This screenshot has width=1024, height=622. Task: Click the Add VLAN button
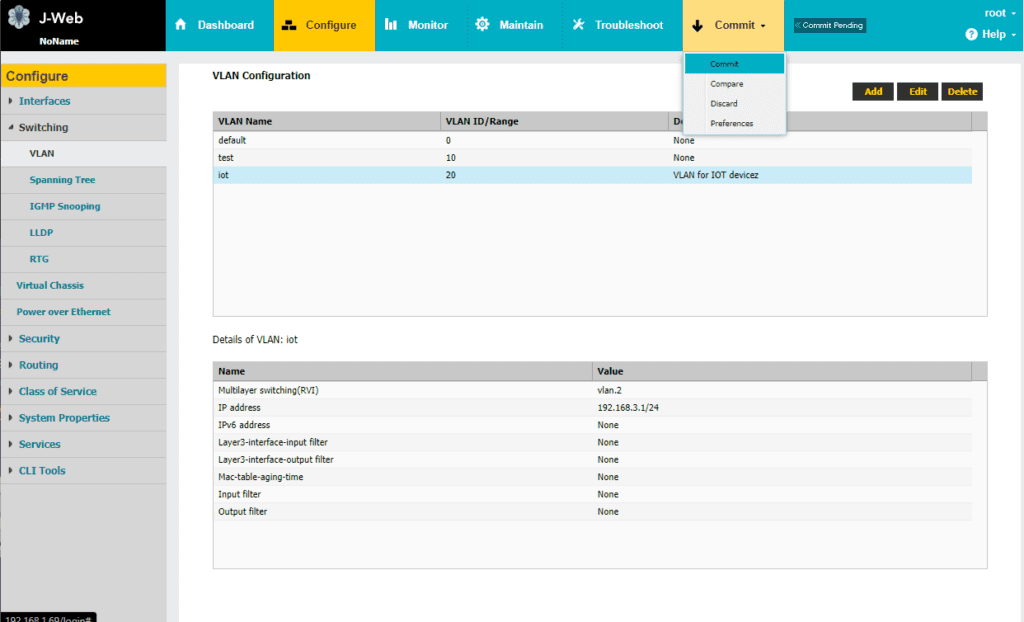872,91
